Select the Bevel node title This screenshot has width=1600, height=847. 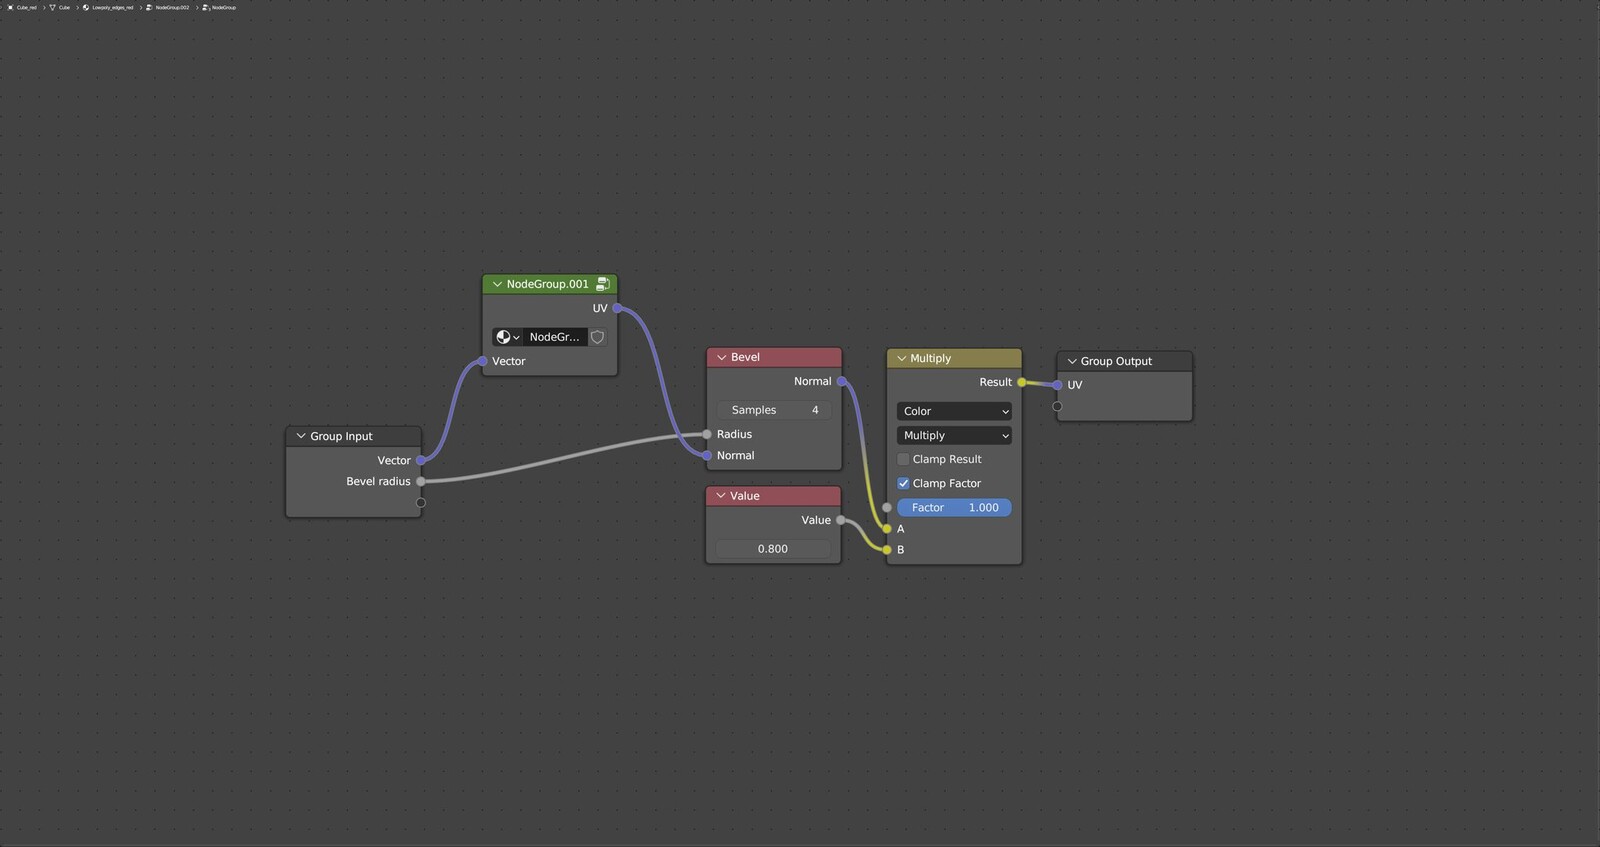(x=745, y=357)
